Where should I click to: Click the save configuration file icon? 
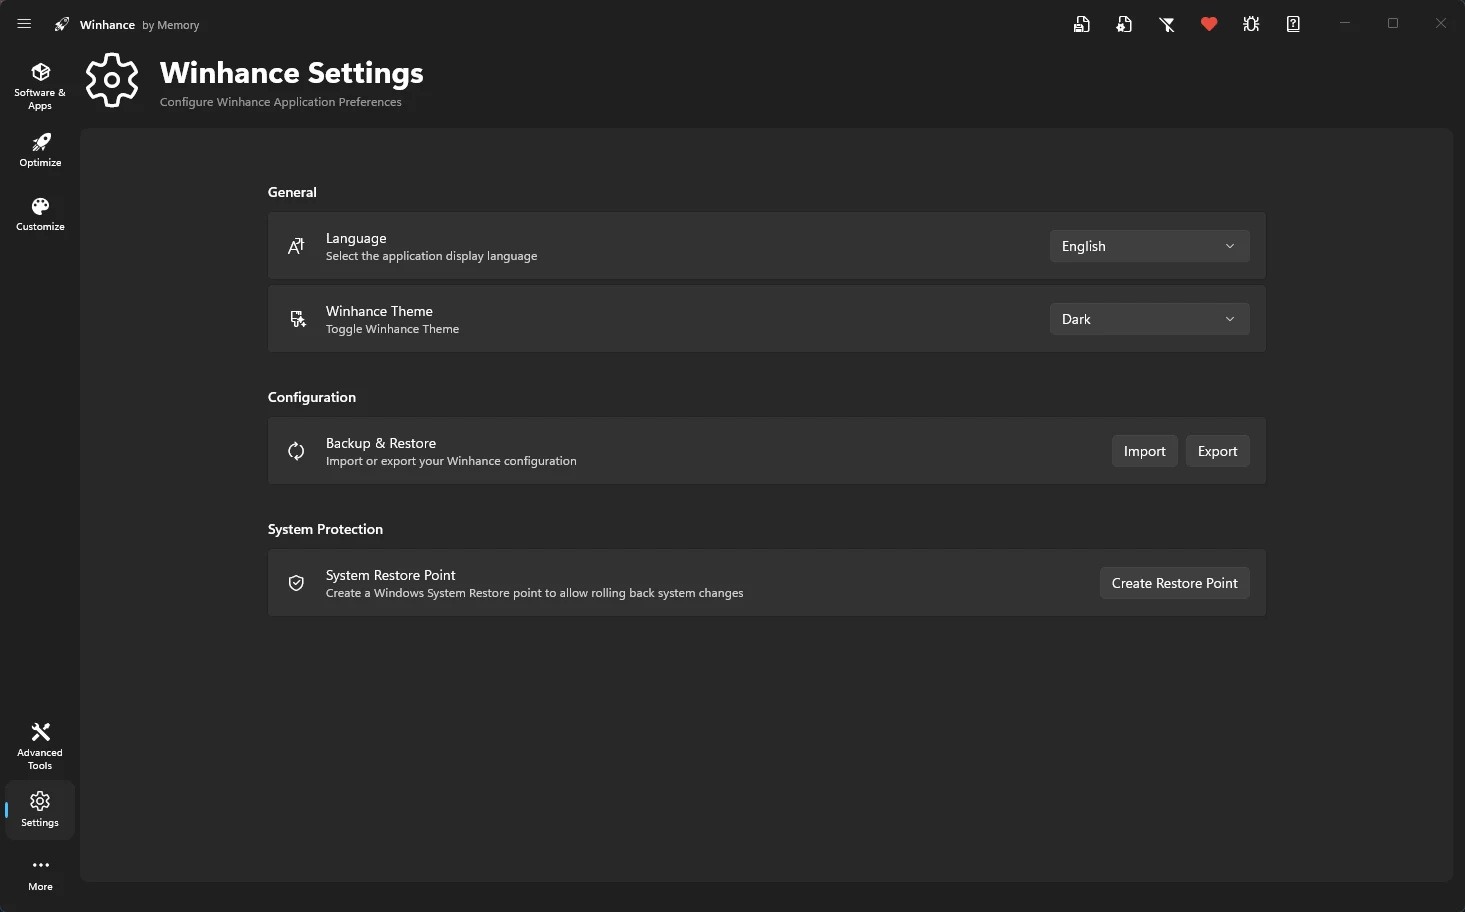pyautogui.click(x=1082, y=24)
